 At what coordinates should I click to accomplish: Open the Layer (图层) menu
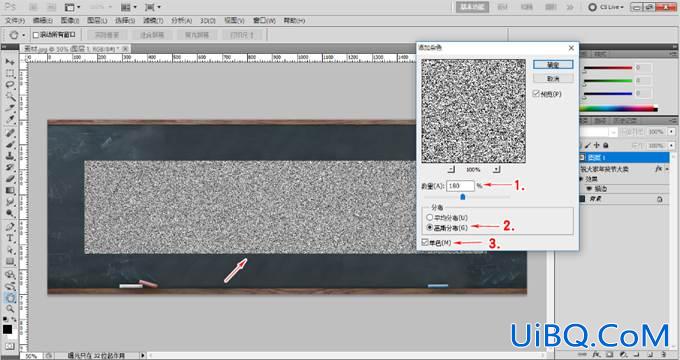click(97, 20)
